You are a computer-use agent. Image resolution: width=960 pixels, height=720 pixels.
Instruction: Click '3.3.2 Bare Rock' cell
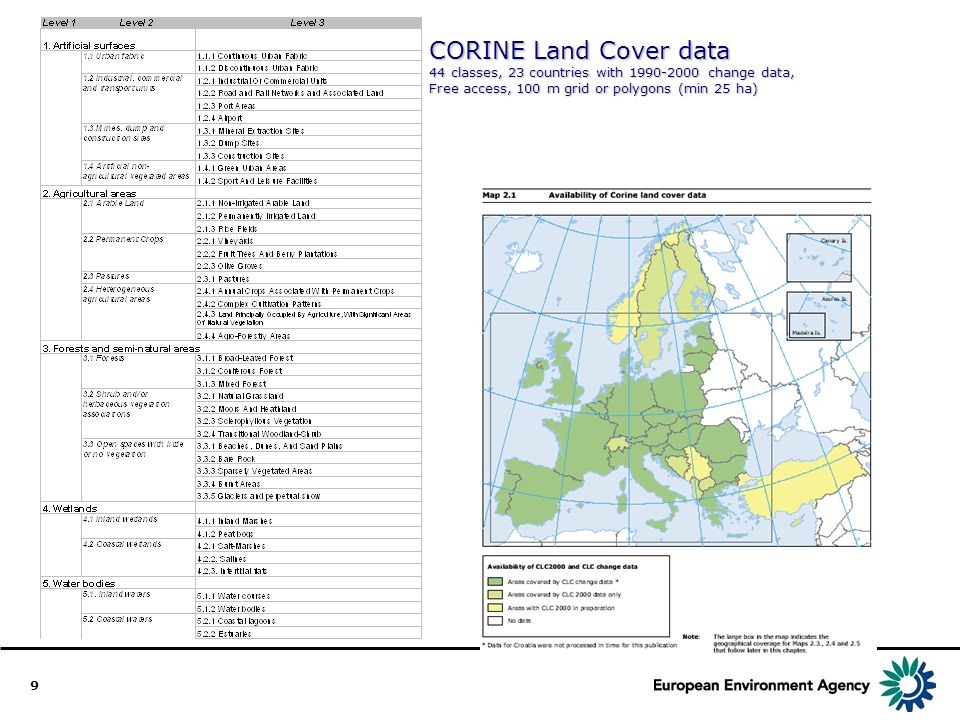(309, 459)
